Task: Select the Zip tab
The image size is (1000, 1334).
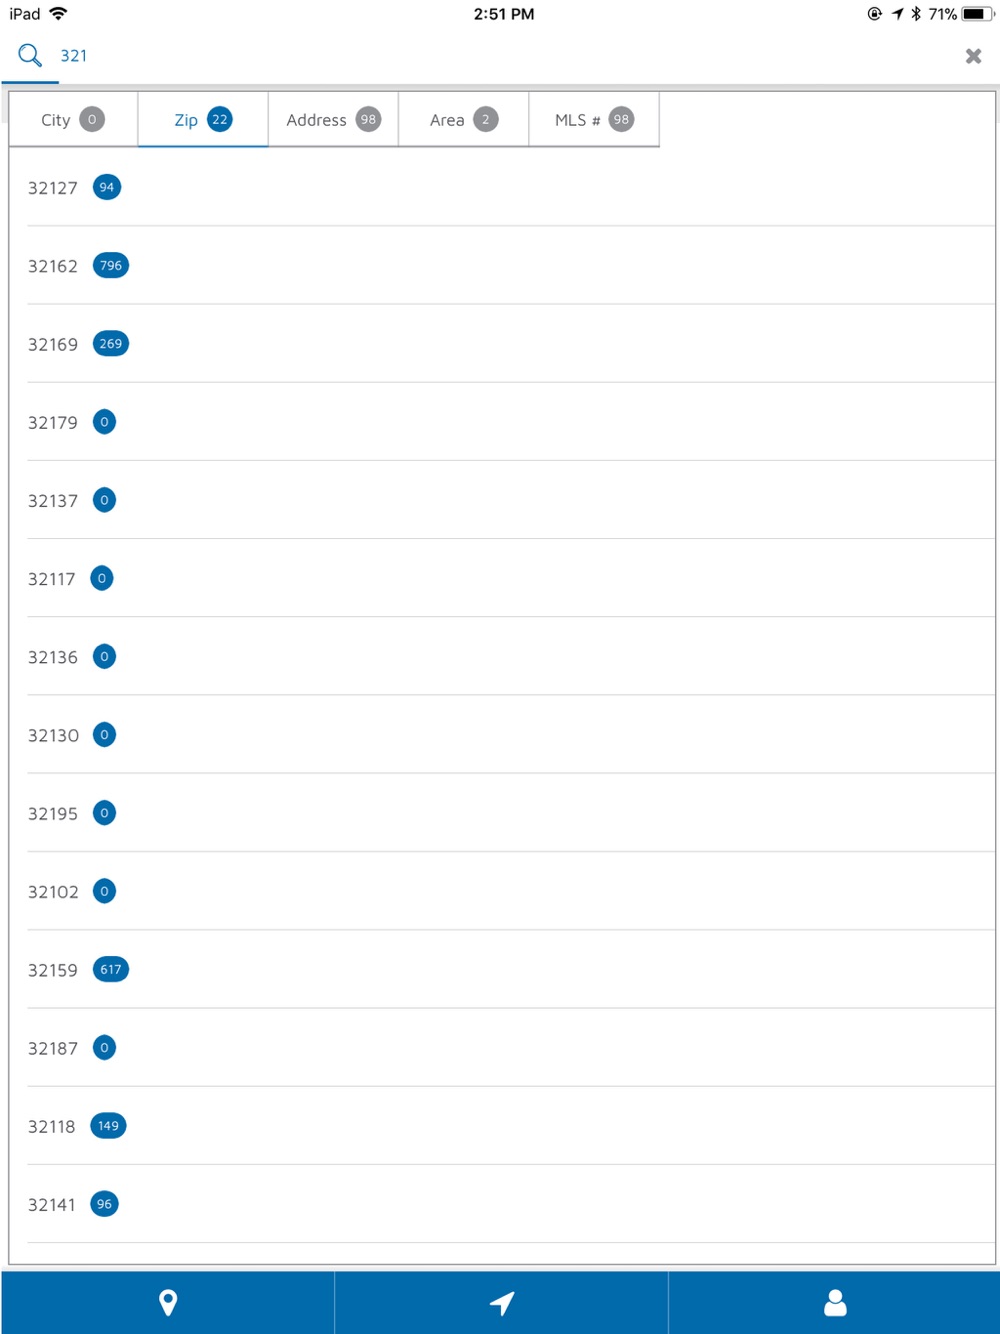Action: tap(203, 120)
